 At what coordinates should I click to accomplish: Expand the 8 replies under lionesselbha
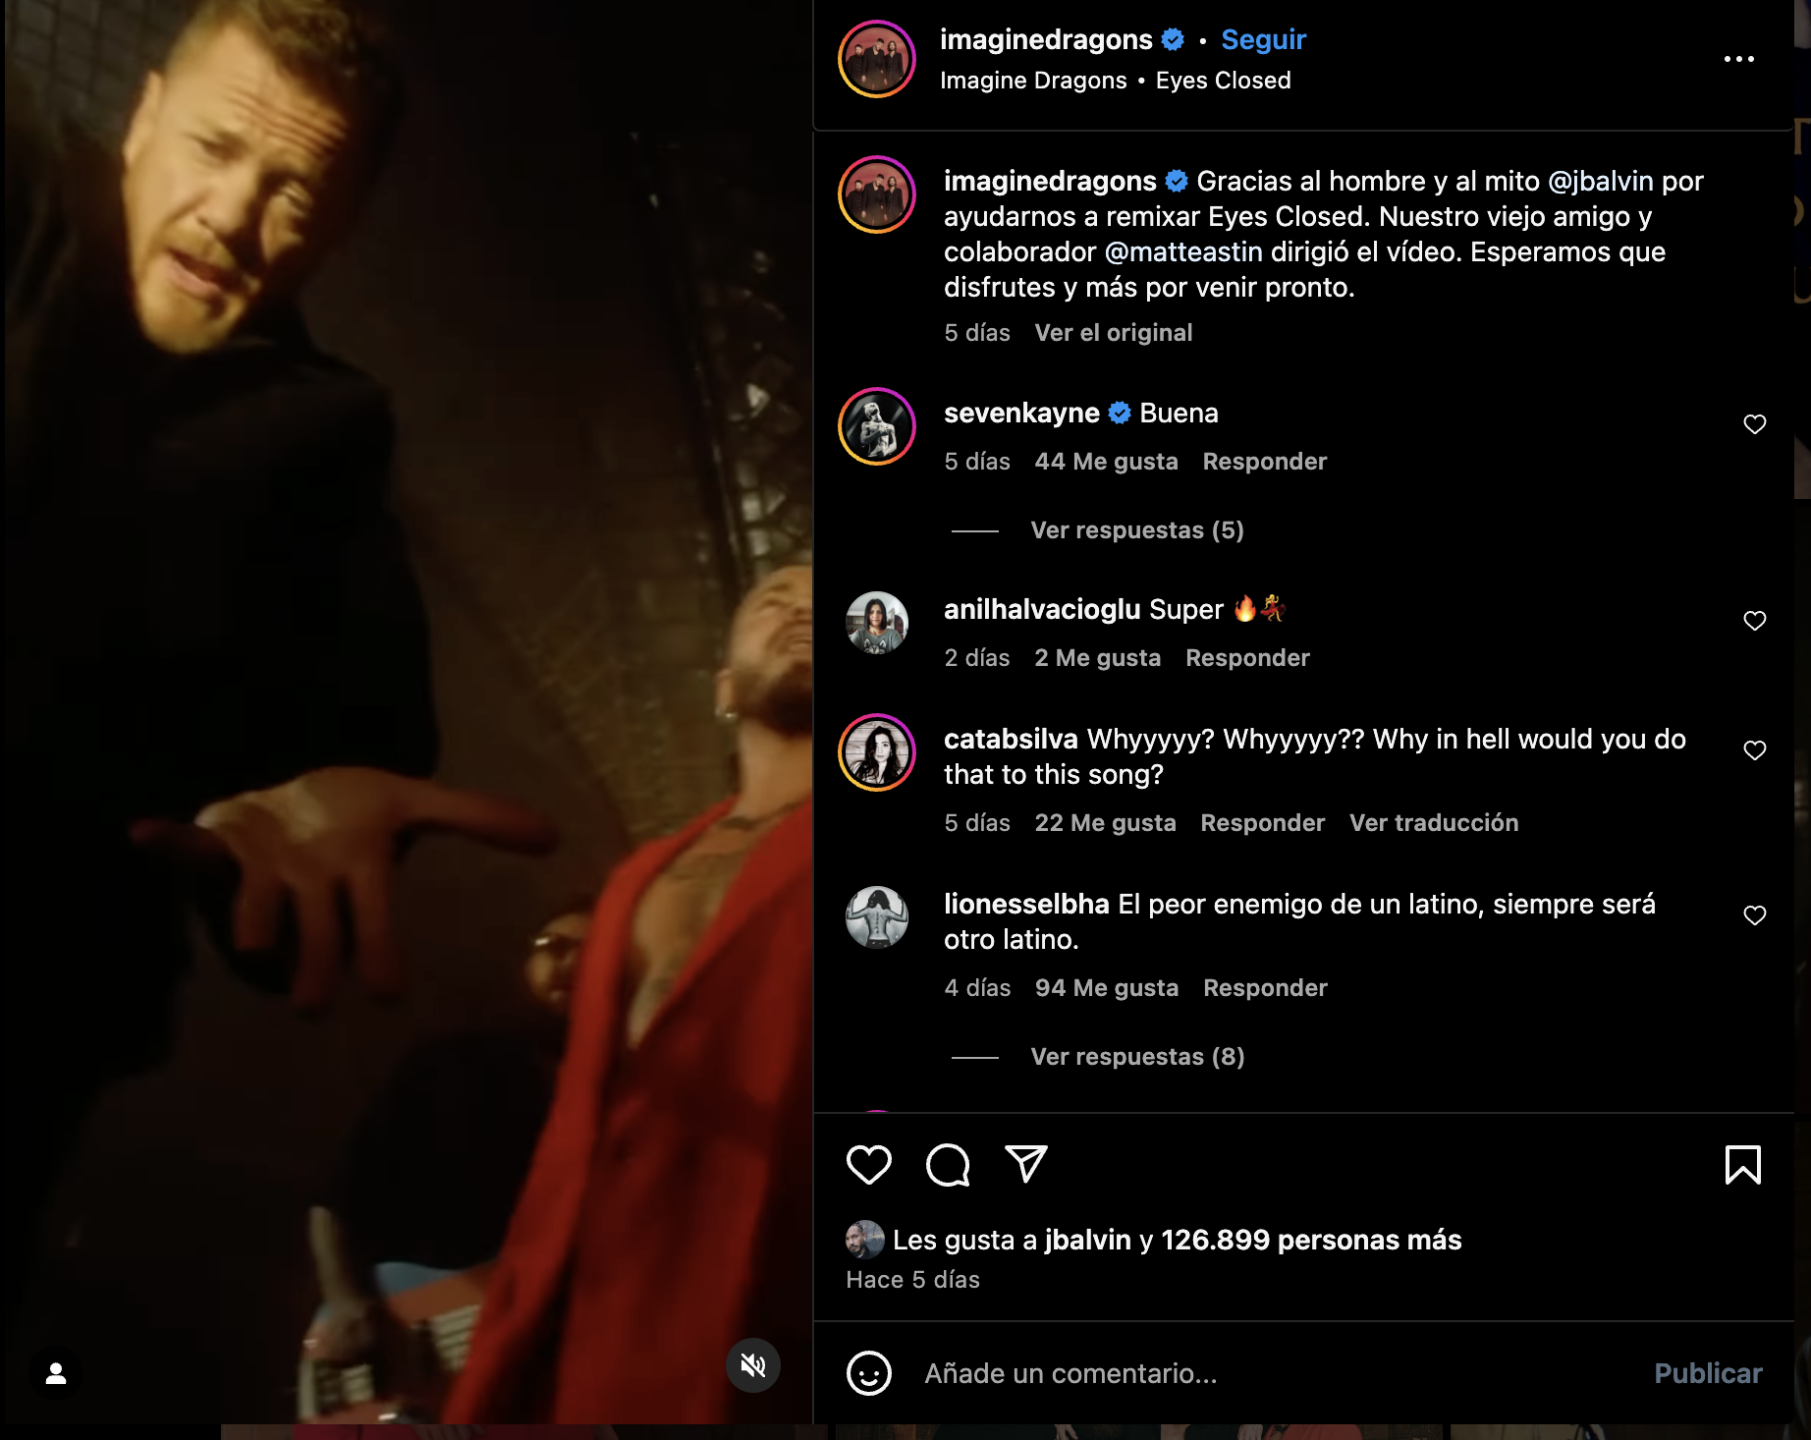[x=1137, y=1056]
